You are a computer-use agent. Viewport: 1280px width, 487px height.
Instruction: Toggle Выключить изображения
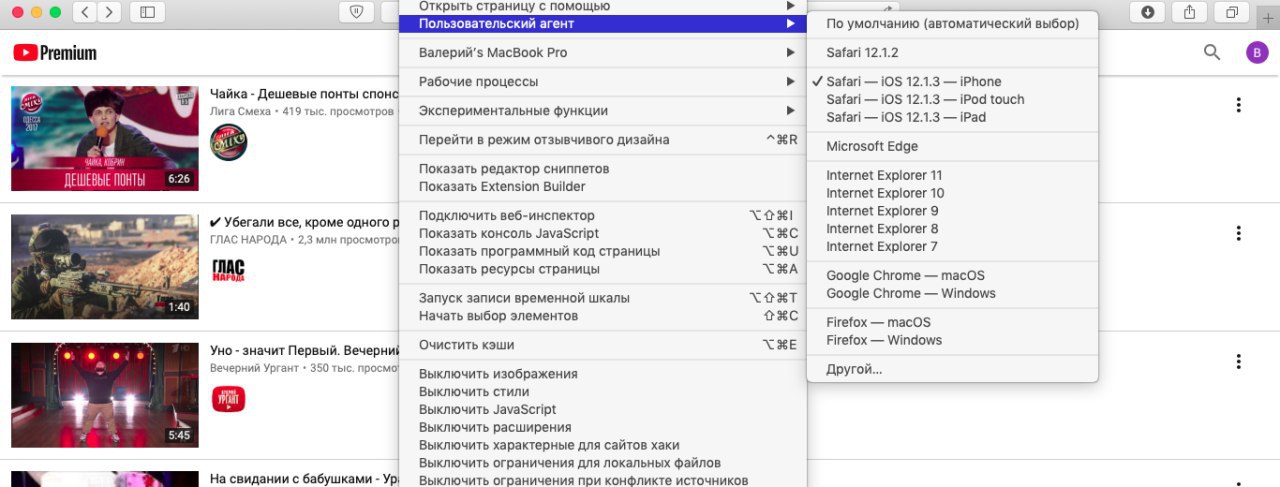pyautogui.click(x=602, y=374)
